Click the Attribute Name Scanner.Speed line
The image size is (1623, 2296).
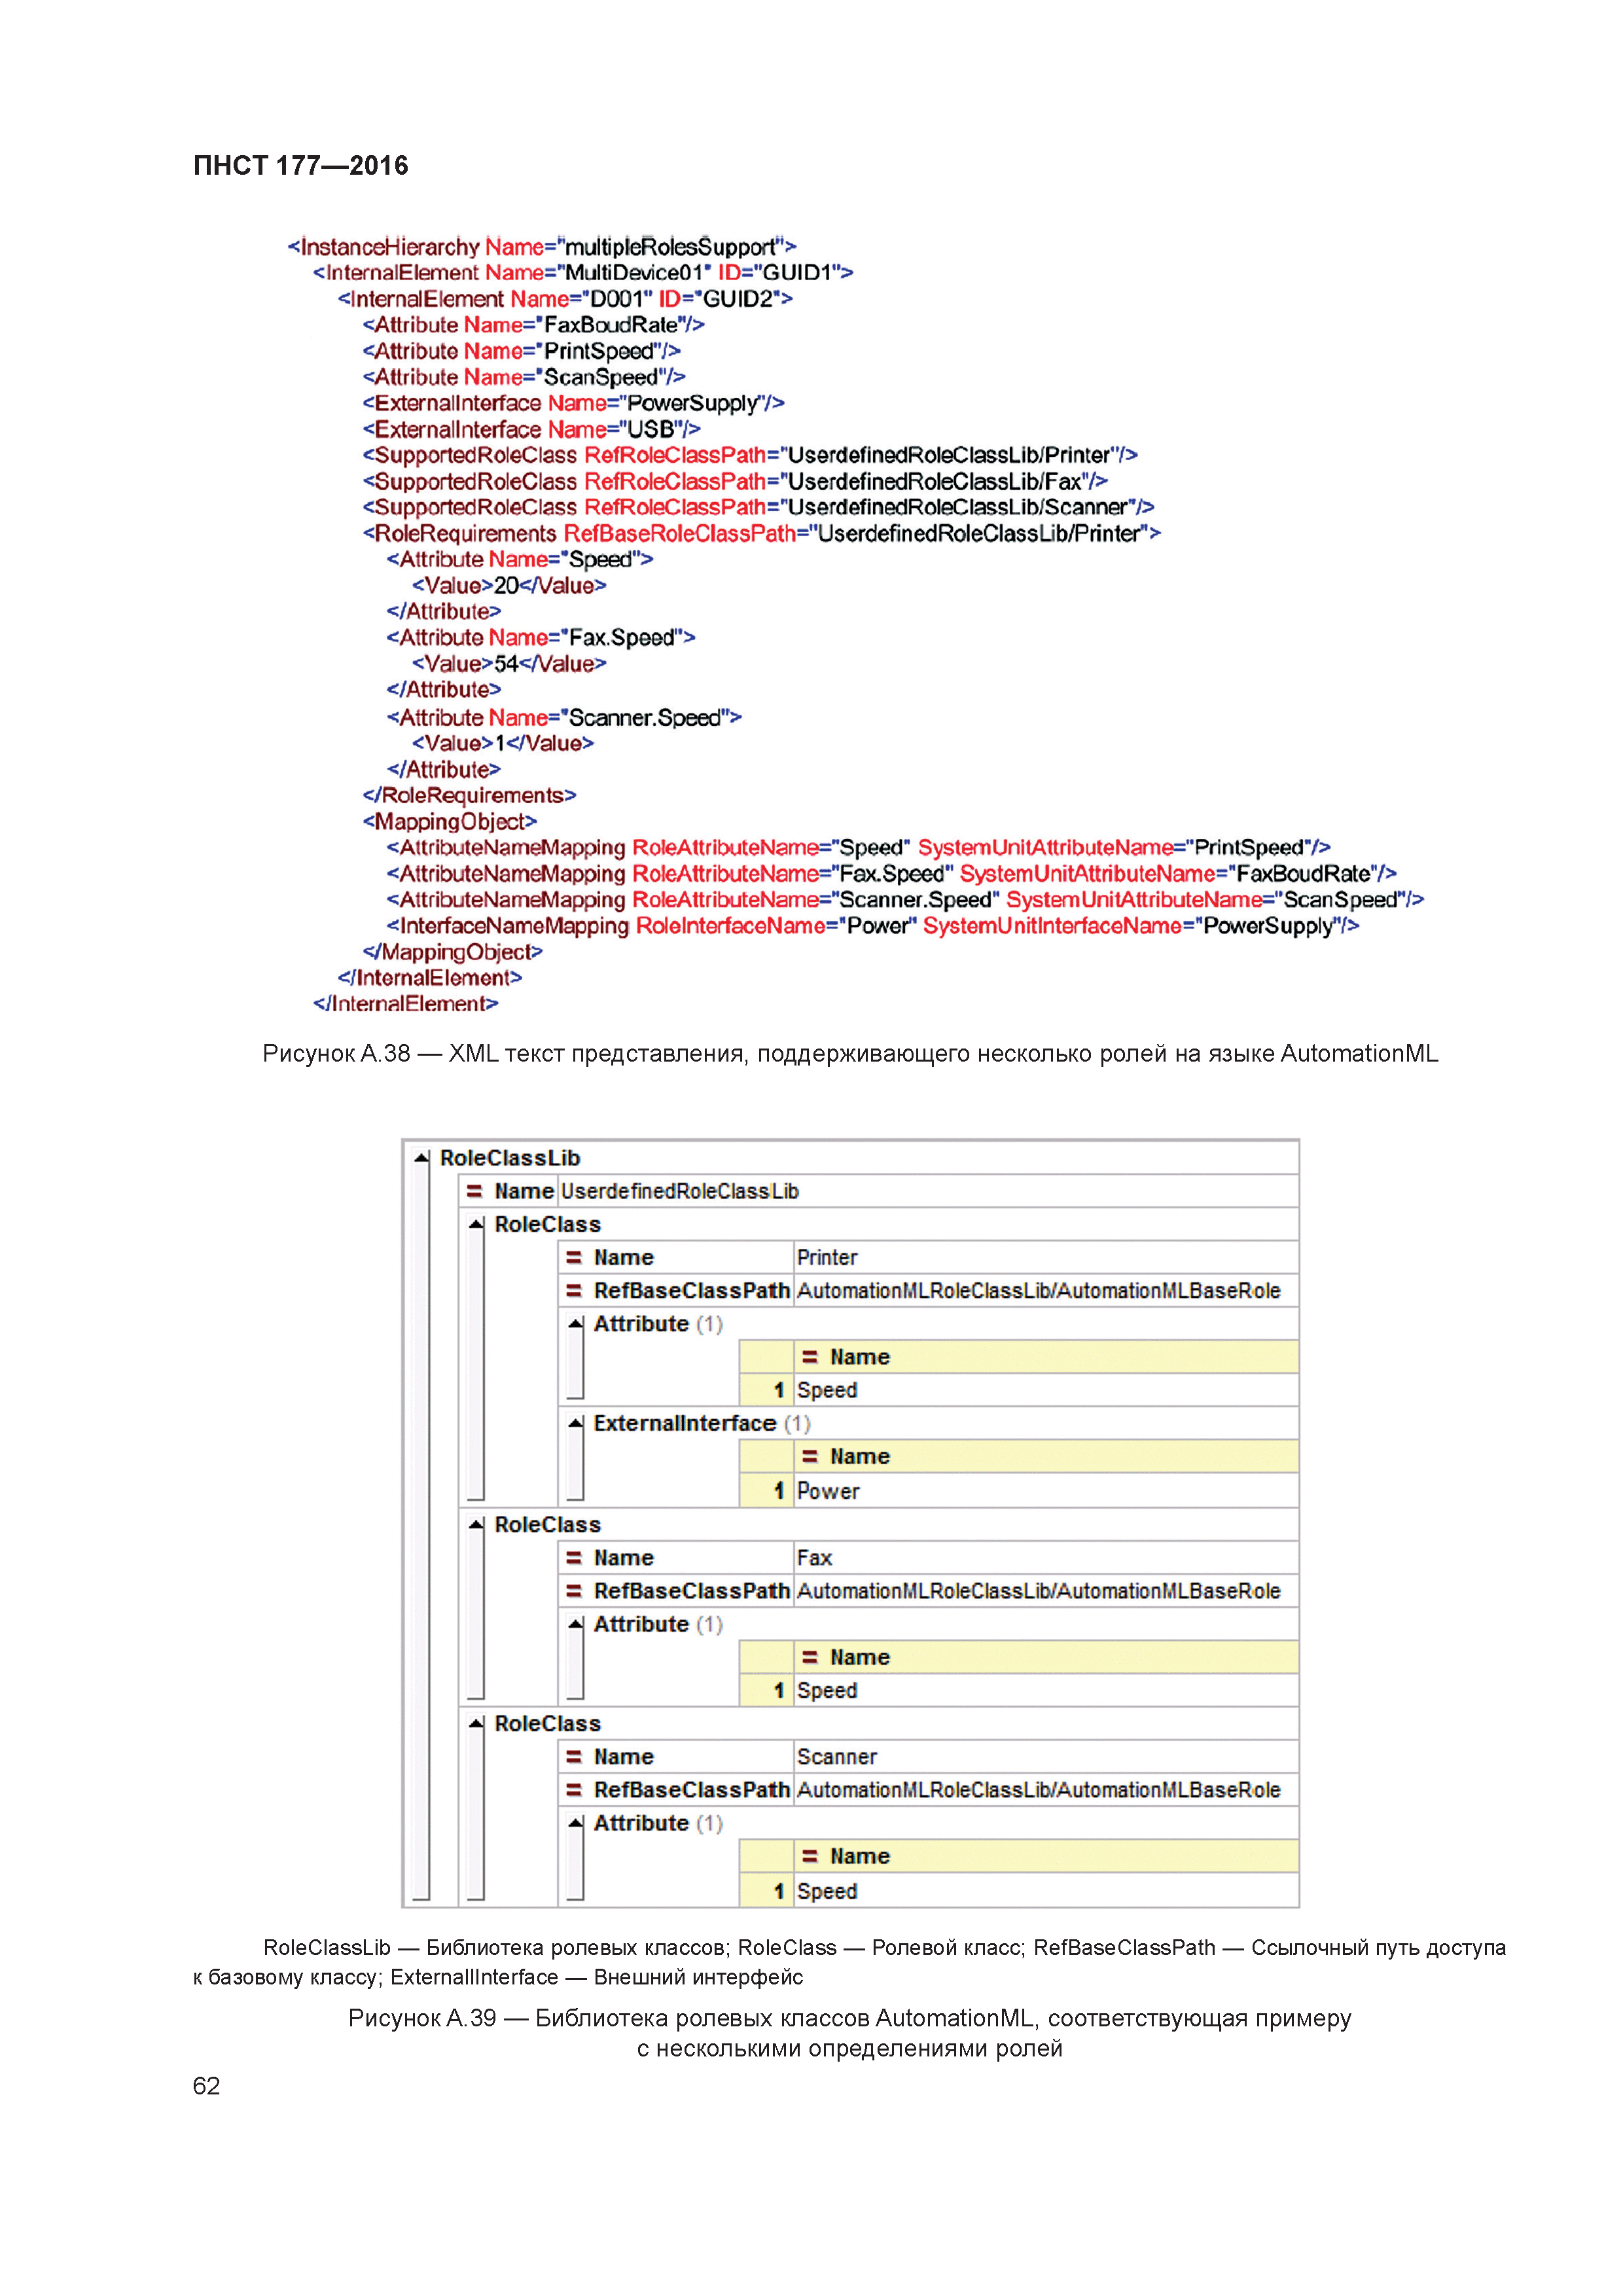click(x=564, y=717)
